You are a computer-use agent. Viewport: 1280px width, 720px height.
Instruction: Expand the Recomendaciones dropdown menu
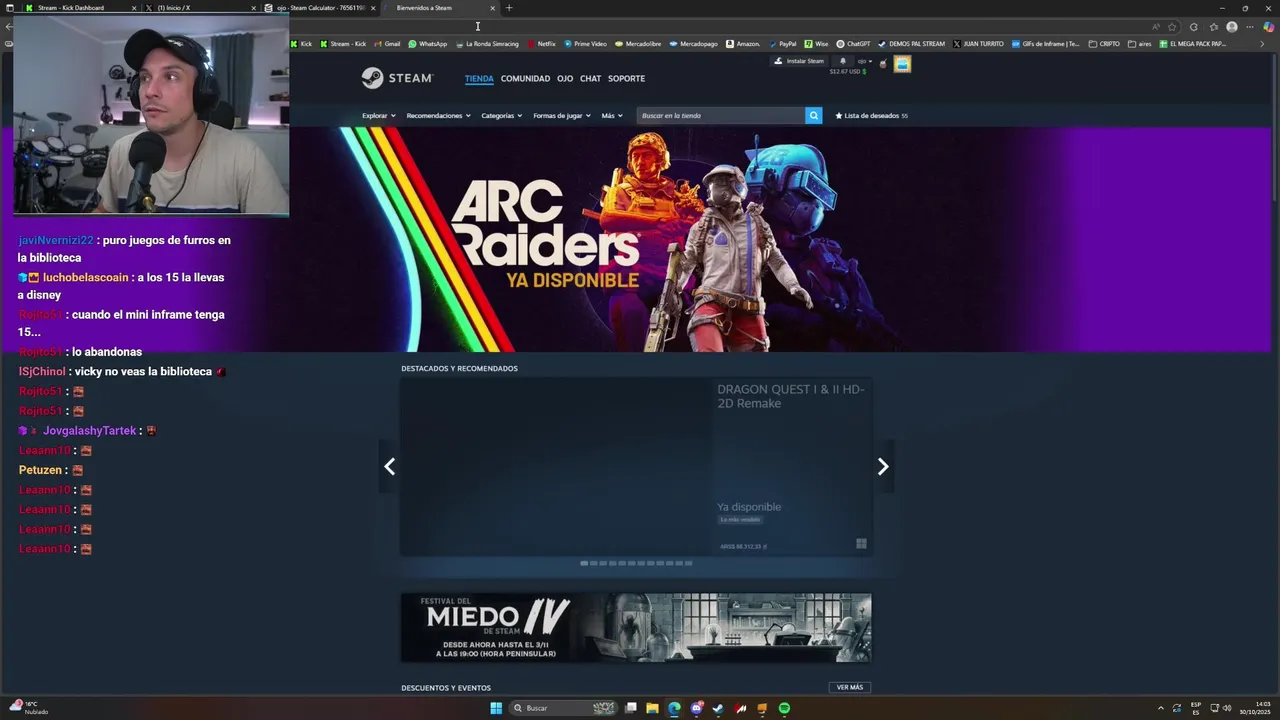[438, 115]
